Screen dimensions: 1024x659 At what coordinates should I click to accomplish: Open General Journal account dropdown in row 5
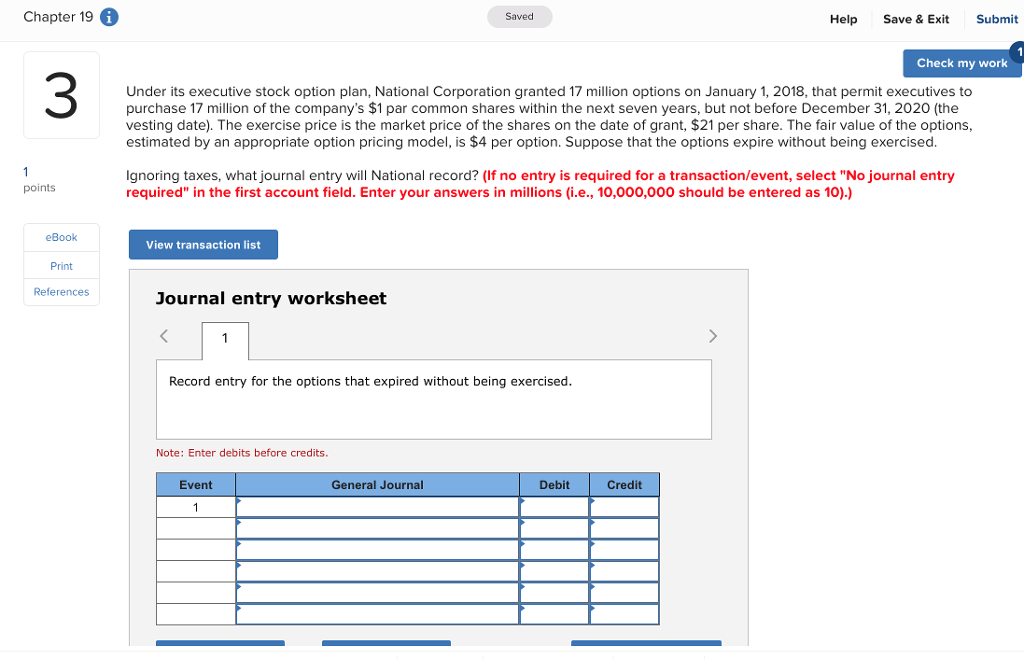point(377,593)
